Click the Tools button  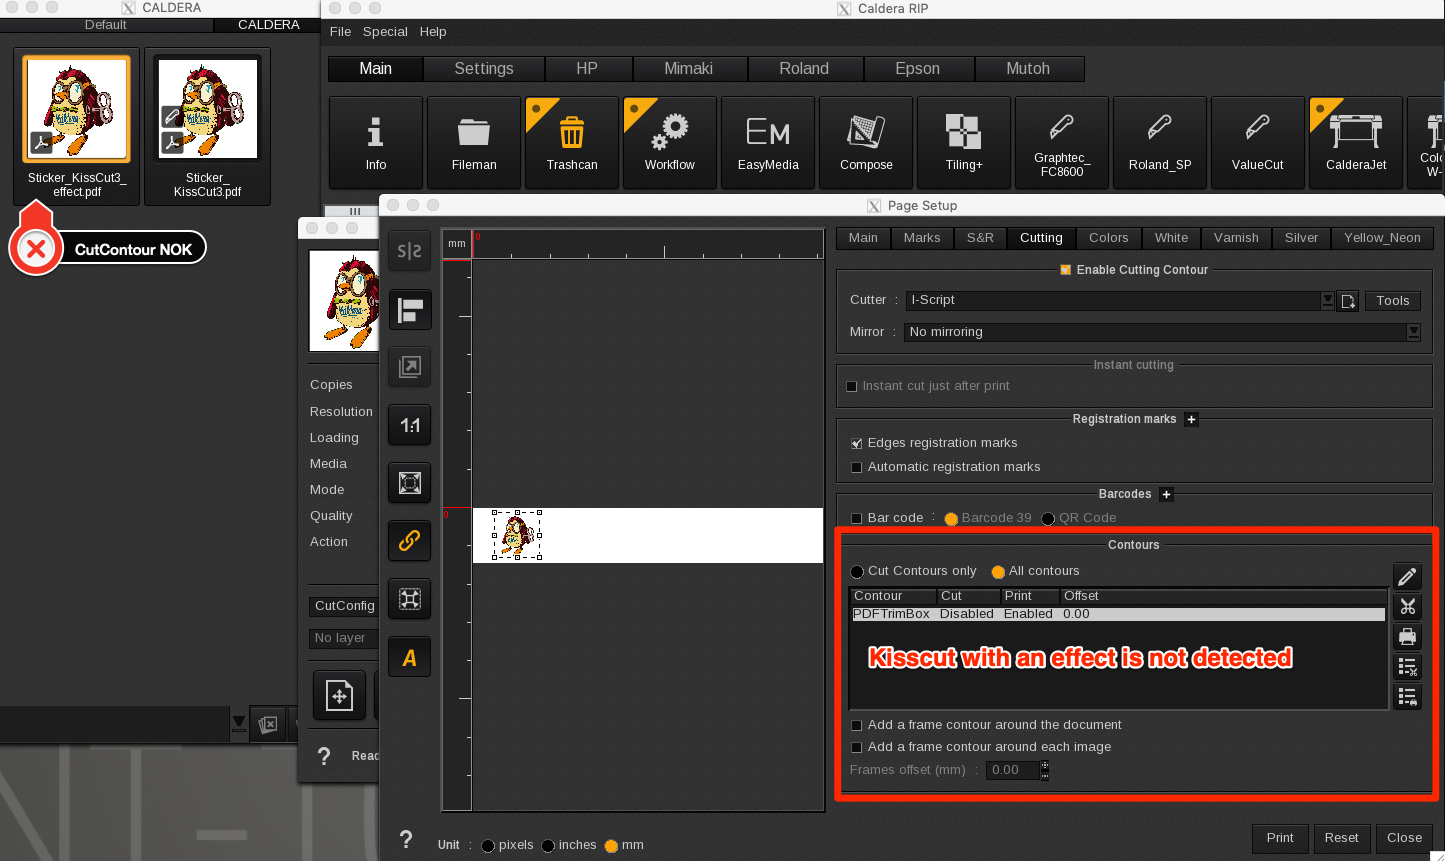click(x=1392, y=301)
